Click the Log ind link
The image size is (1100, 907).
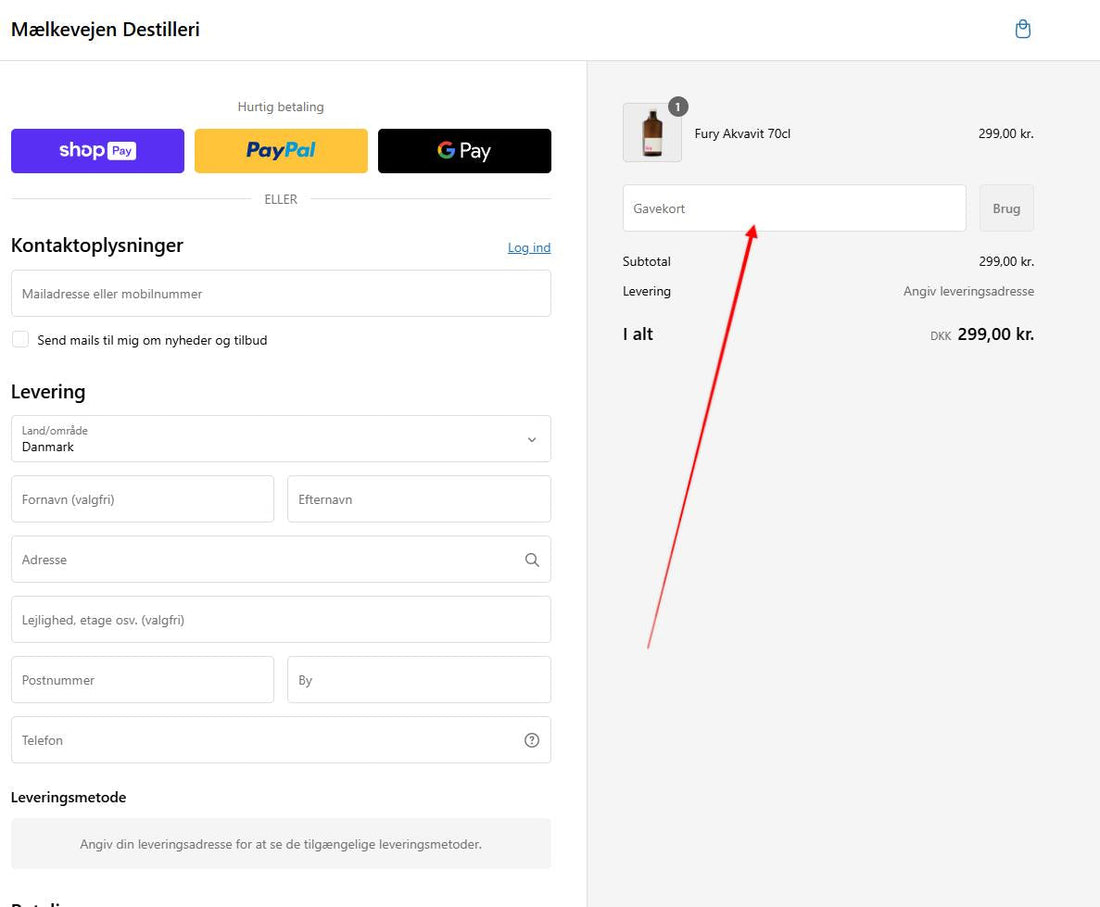529,248
